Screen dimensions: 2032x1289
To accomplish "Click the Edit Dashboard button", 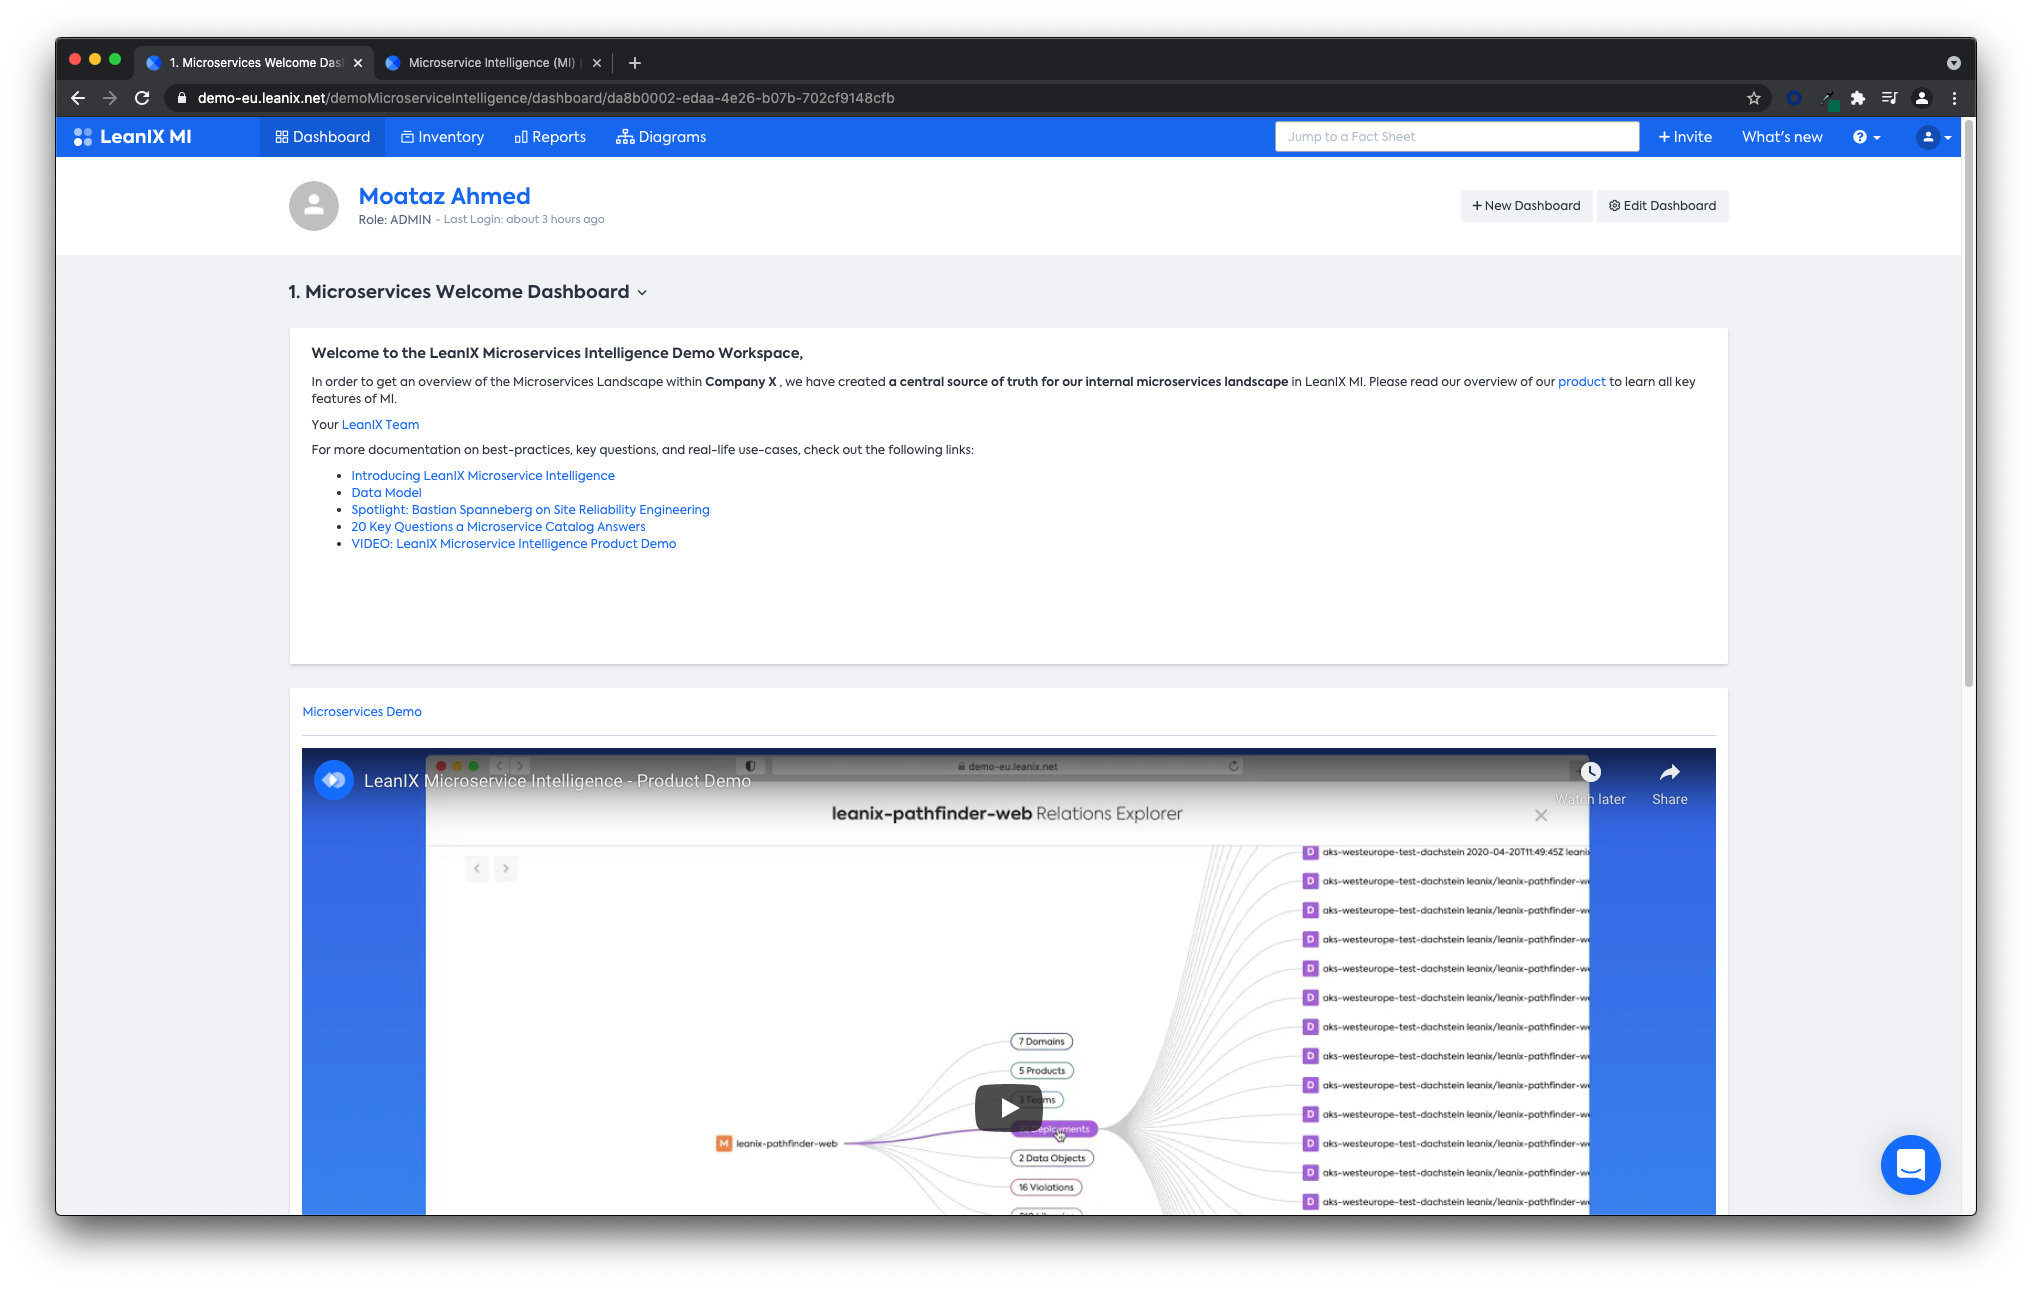I will pos(1662,206).
